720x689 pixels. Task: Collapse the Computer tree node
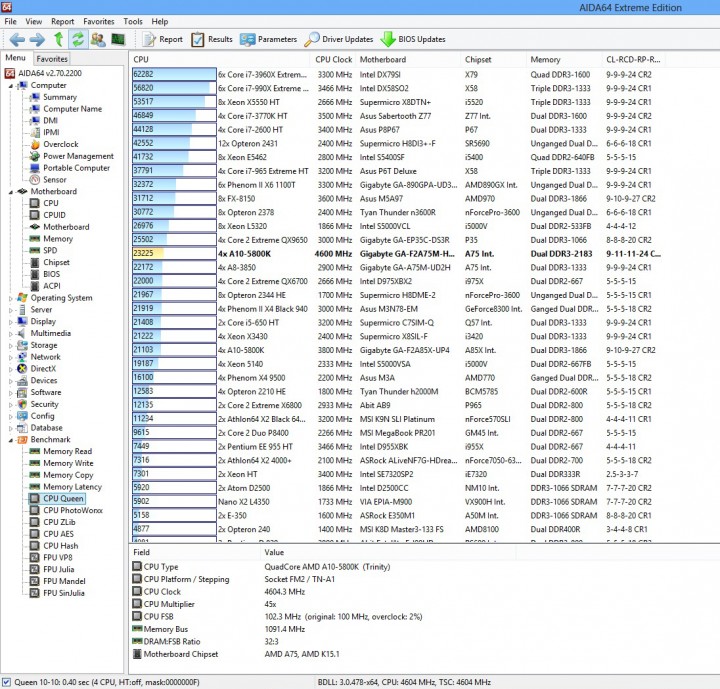click(x=11, y=86)
